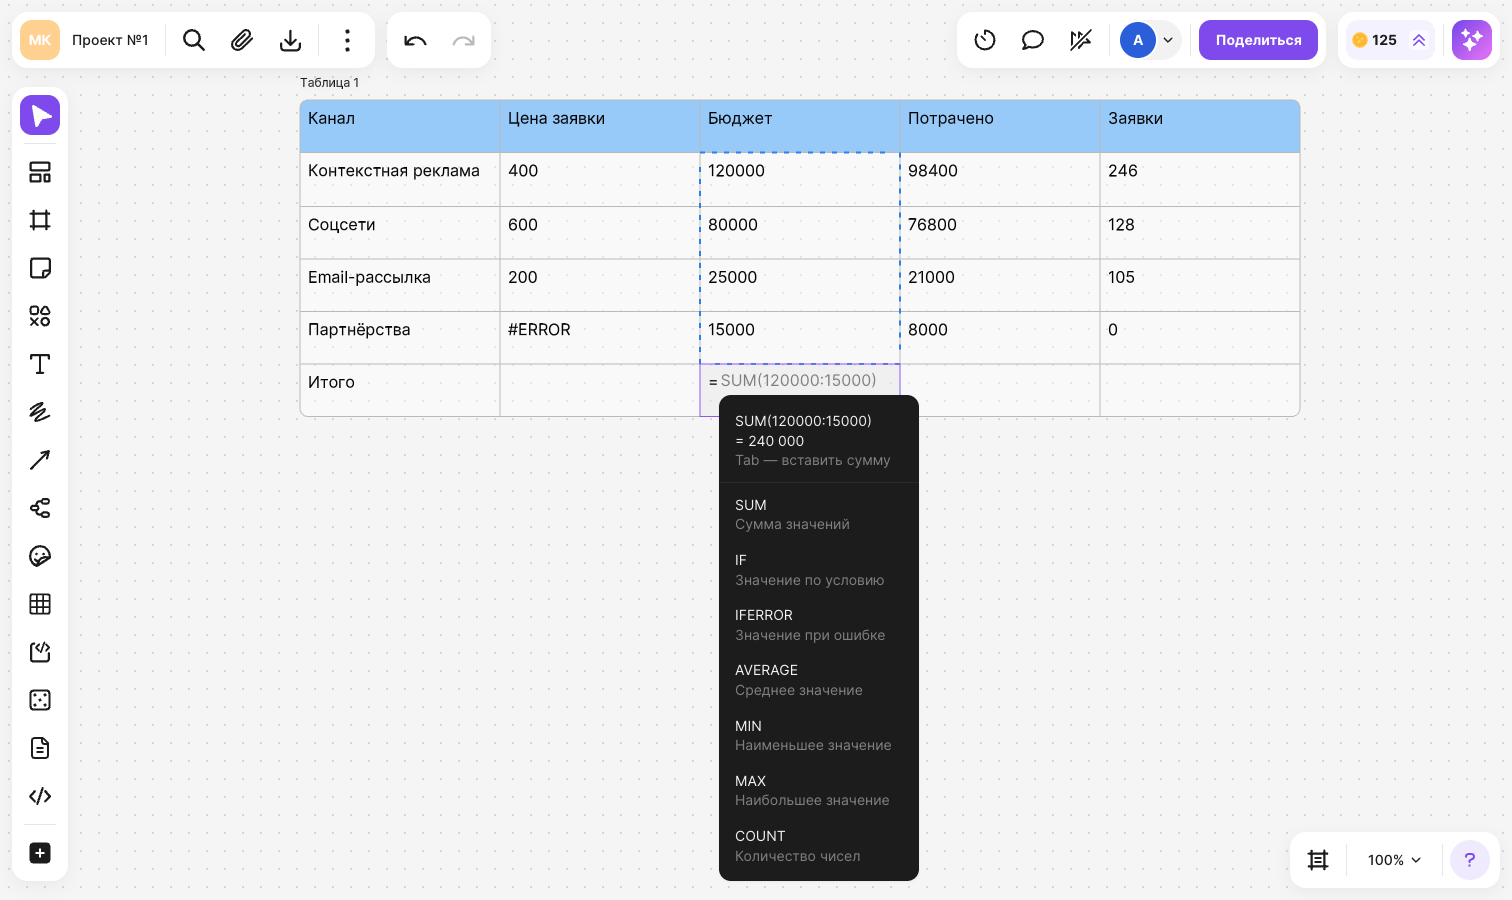Select the table tool in sidebar
Image resolution: width=1512 pixels, height=900 pixels.
coord(40,604)
